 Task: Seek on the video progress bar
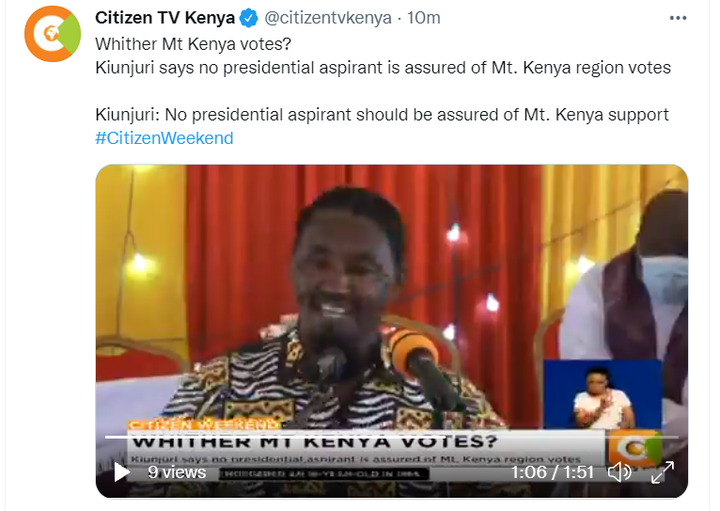coord(392,437)
